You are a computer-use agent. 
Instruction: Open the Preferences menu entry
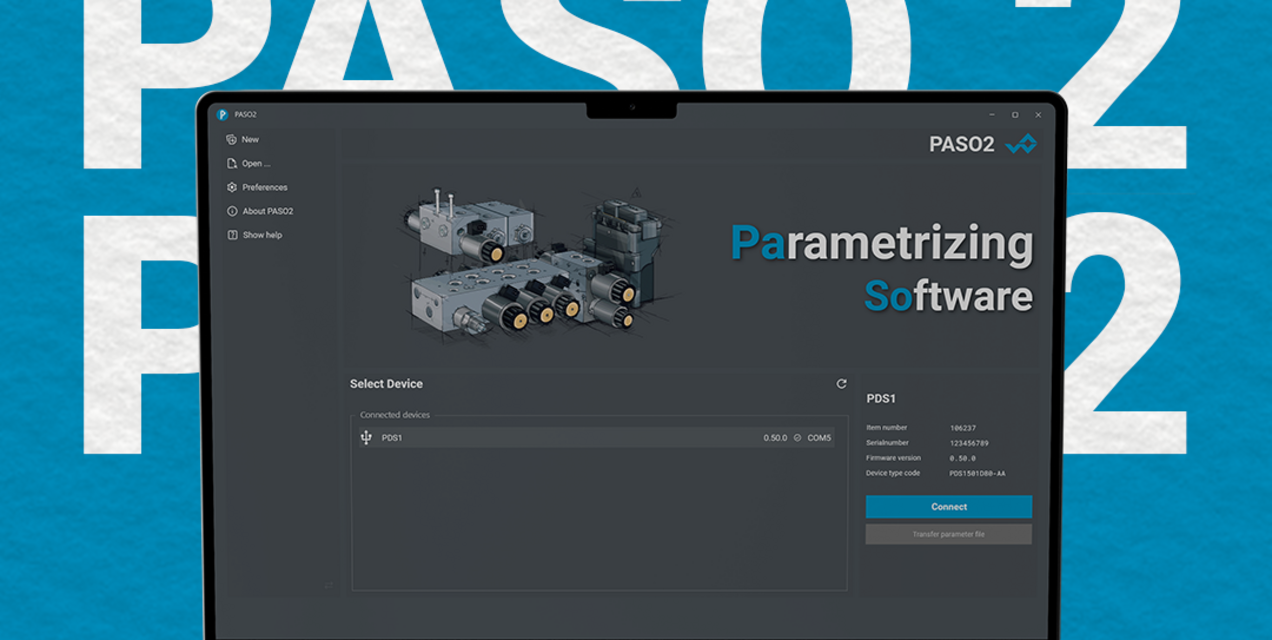coord(264,188)
